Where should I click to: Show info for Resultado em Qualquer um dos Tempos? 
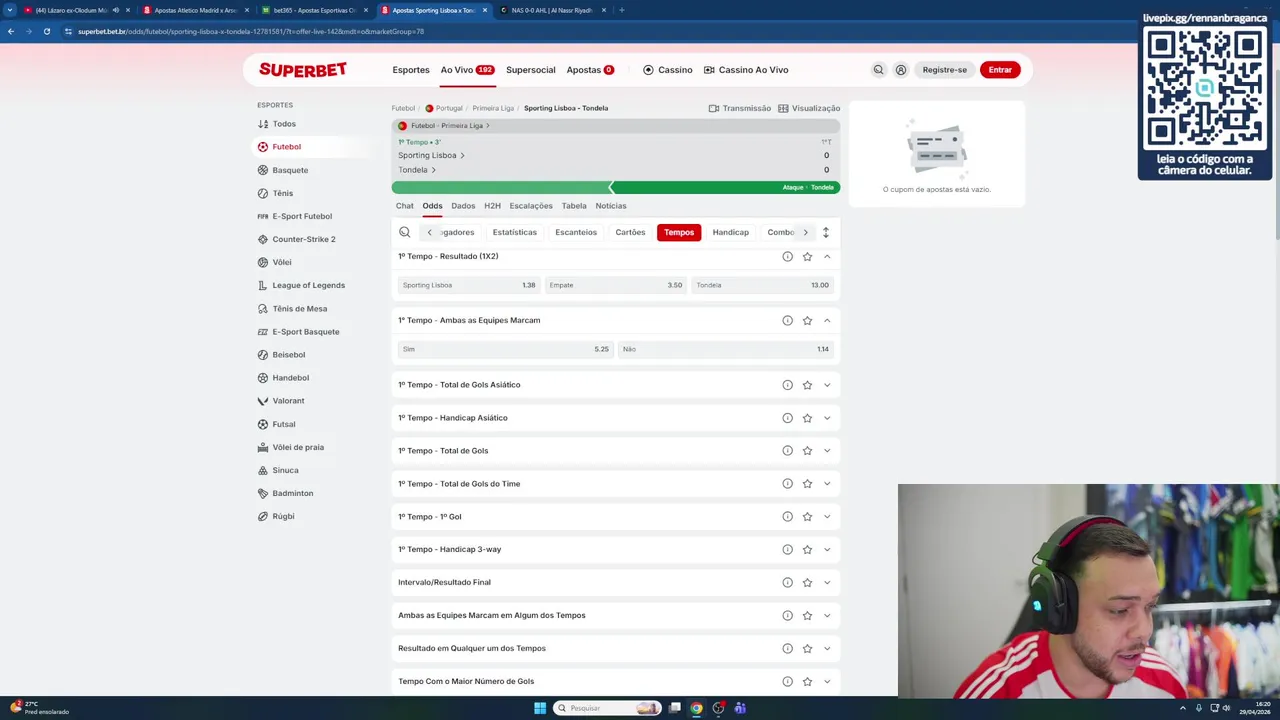(787, 649)
